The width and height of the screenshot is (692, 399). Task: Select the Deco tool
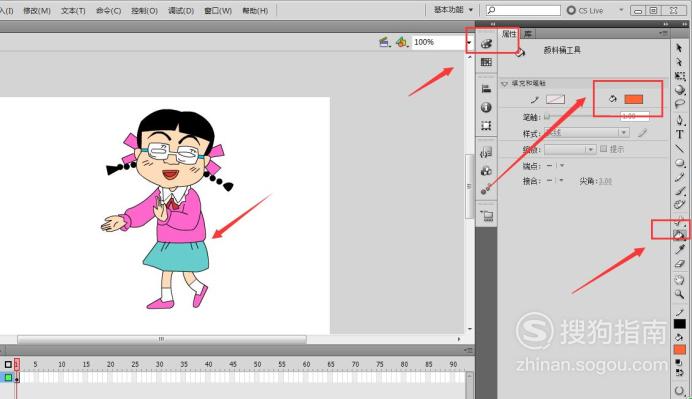680,204
